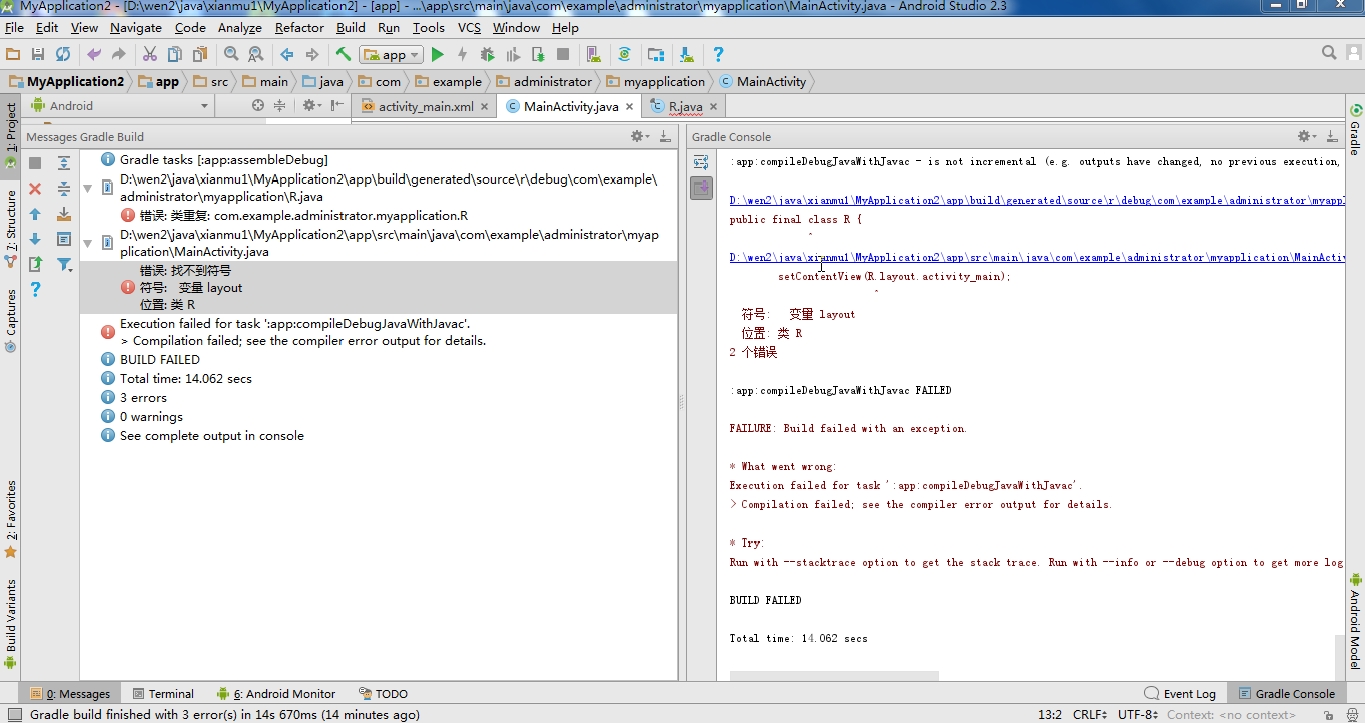Open the AVD Manager icon
The width and height of the screenshot is (1365, 723).
(x=594, y=54)
